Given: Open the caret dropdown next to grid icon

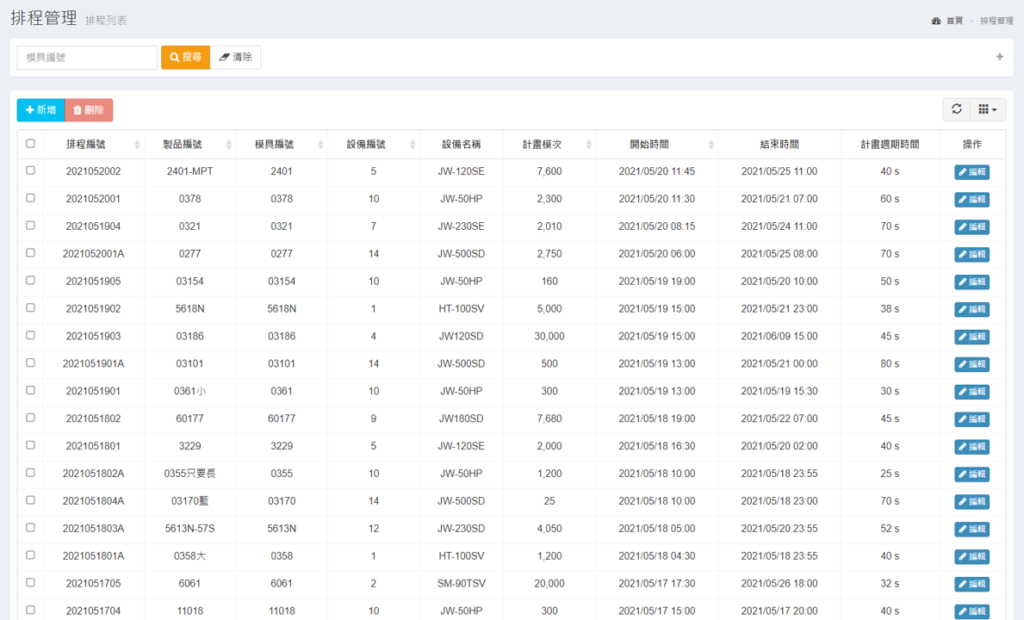Looking at the screenshot, I should (x=995, y=109).
